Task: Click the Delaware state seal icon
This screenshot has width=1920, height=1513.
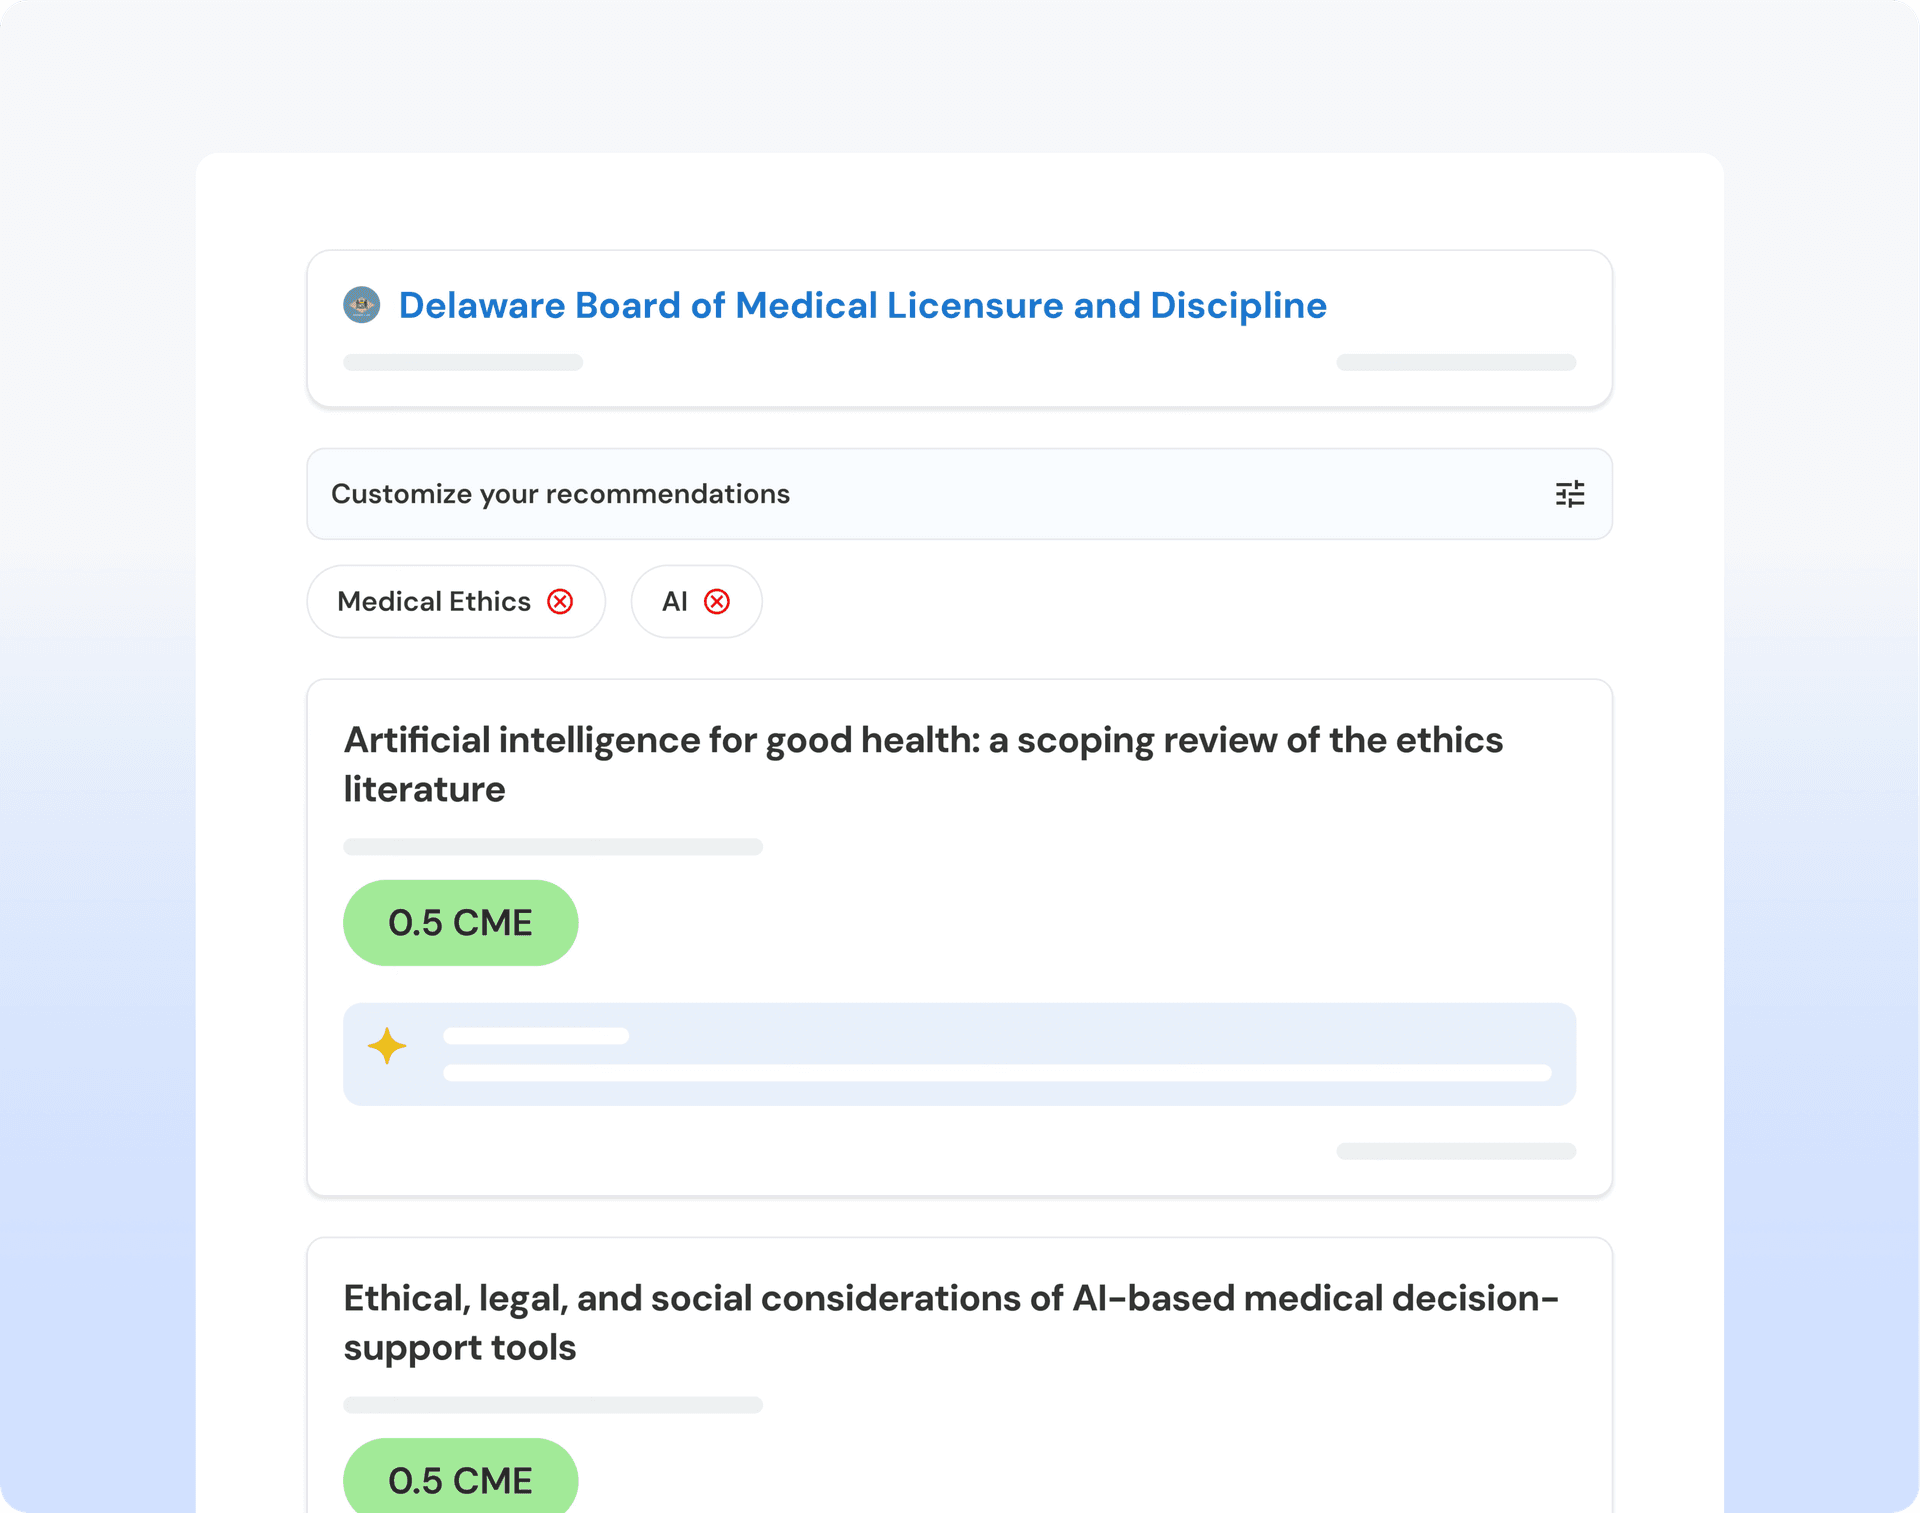Action: tap(361, 305)
